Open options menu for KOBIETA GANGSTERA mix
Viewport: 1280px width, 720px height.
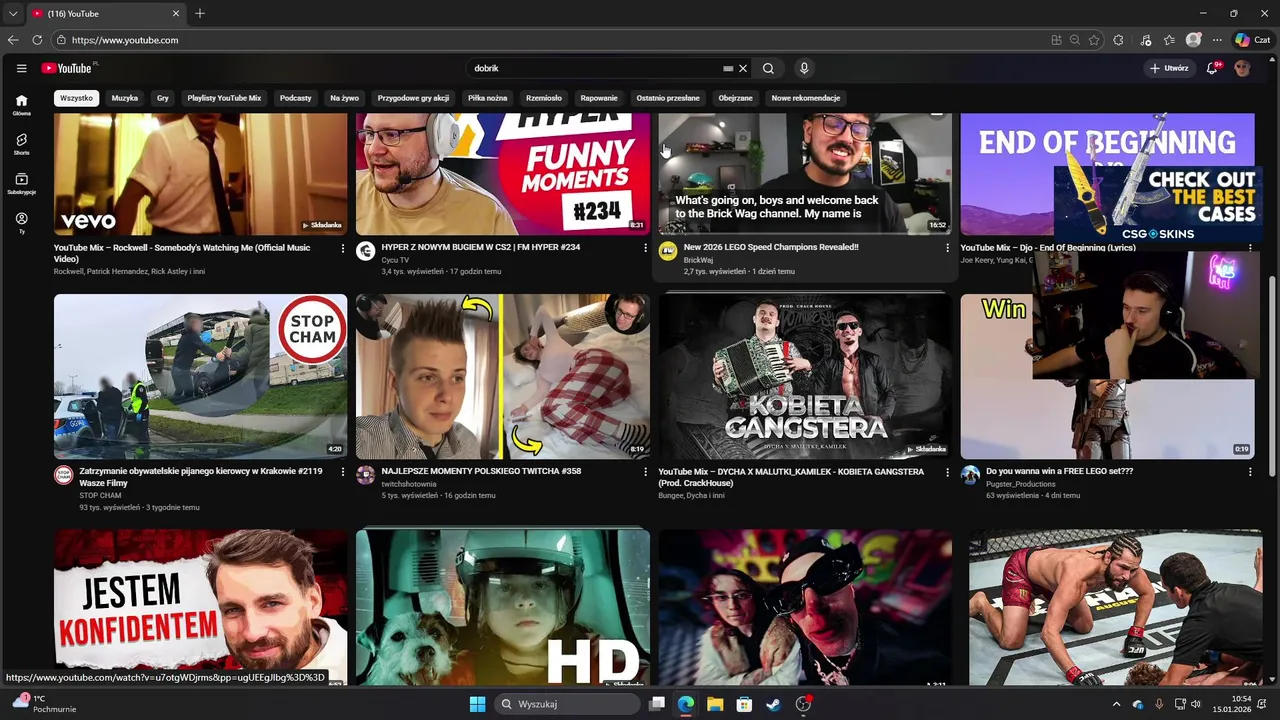pyautogui.click(x=947, y=472)
